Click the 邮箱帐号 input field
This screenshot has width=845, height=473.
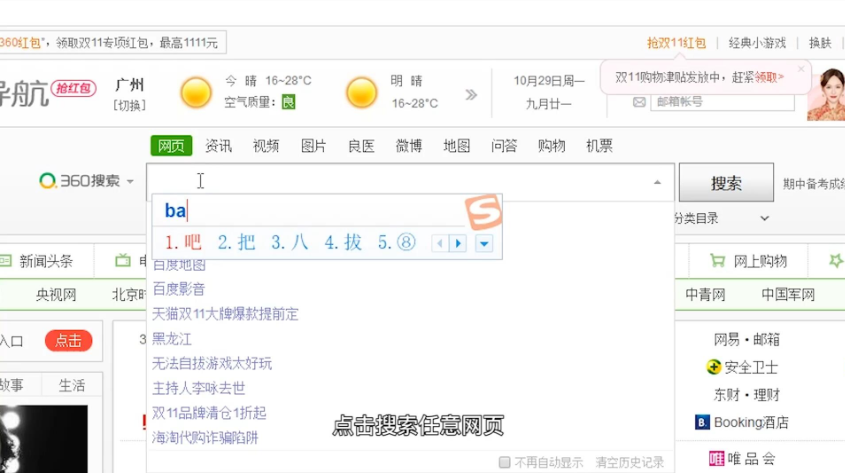tap(720, 102)
